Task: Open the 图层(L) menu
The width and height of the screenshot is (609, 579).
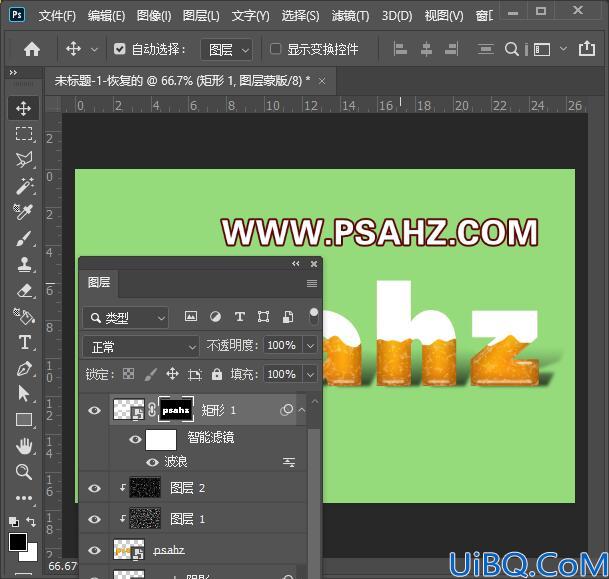Action: (201, 16)
